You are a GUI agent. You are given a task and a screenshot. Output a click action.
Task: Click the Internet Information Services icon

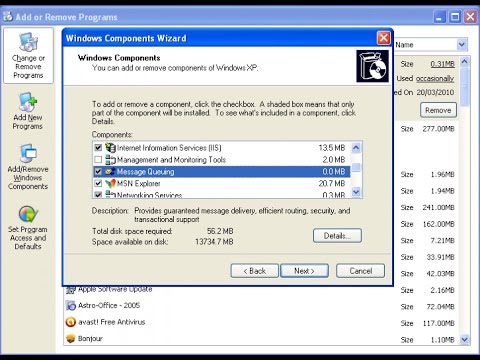coord(110,148)
